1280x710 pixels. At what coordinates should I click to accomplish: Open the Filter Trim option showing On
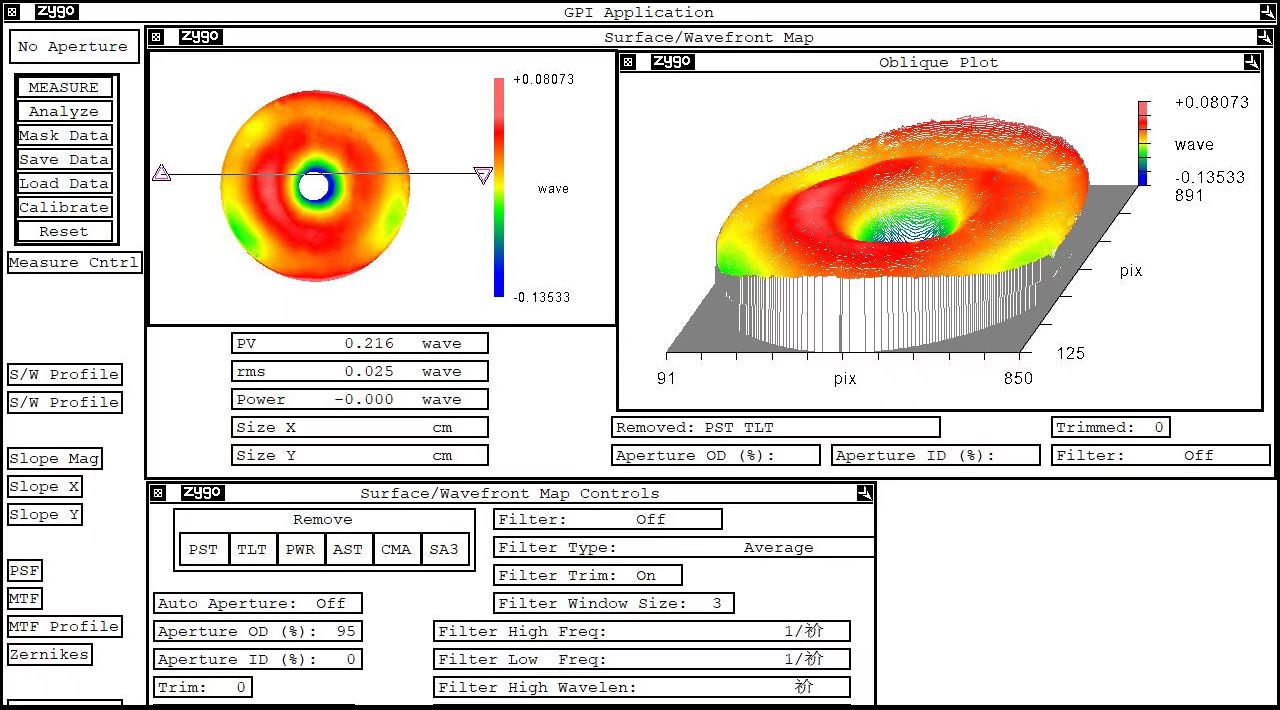click(x=589, y=575)
